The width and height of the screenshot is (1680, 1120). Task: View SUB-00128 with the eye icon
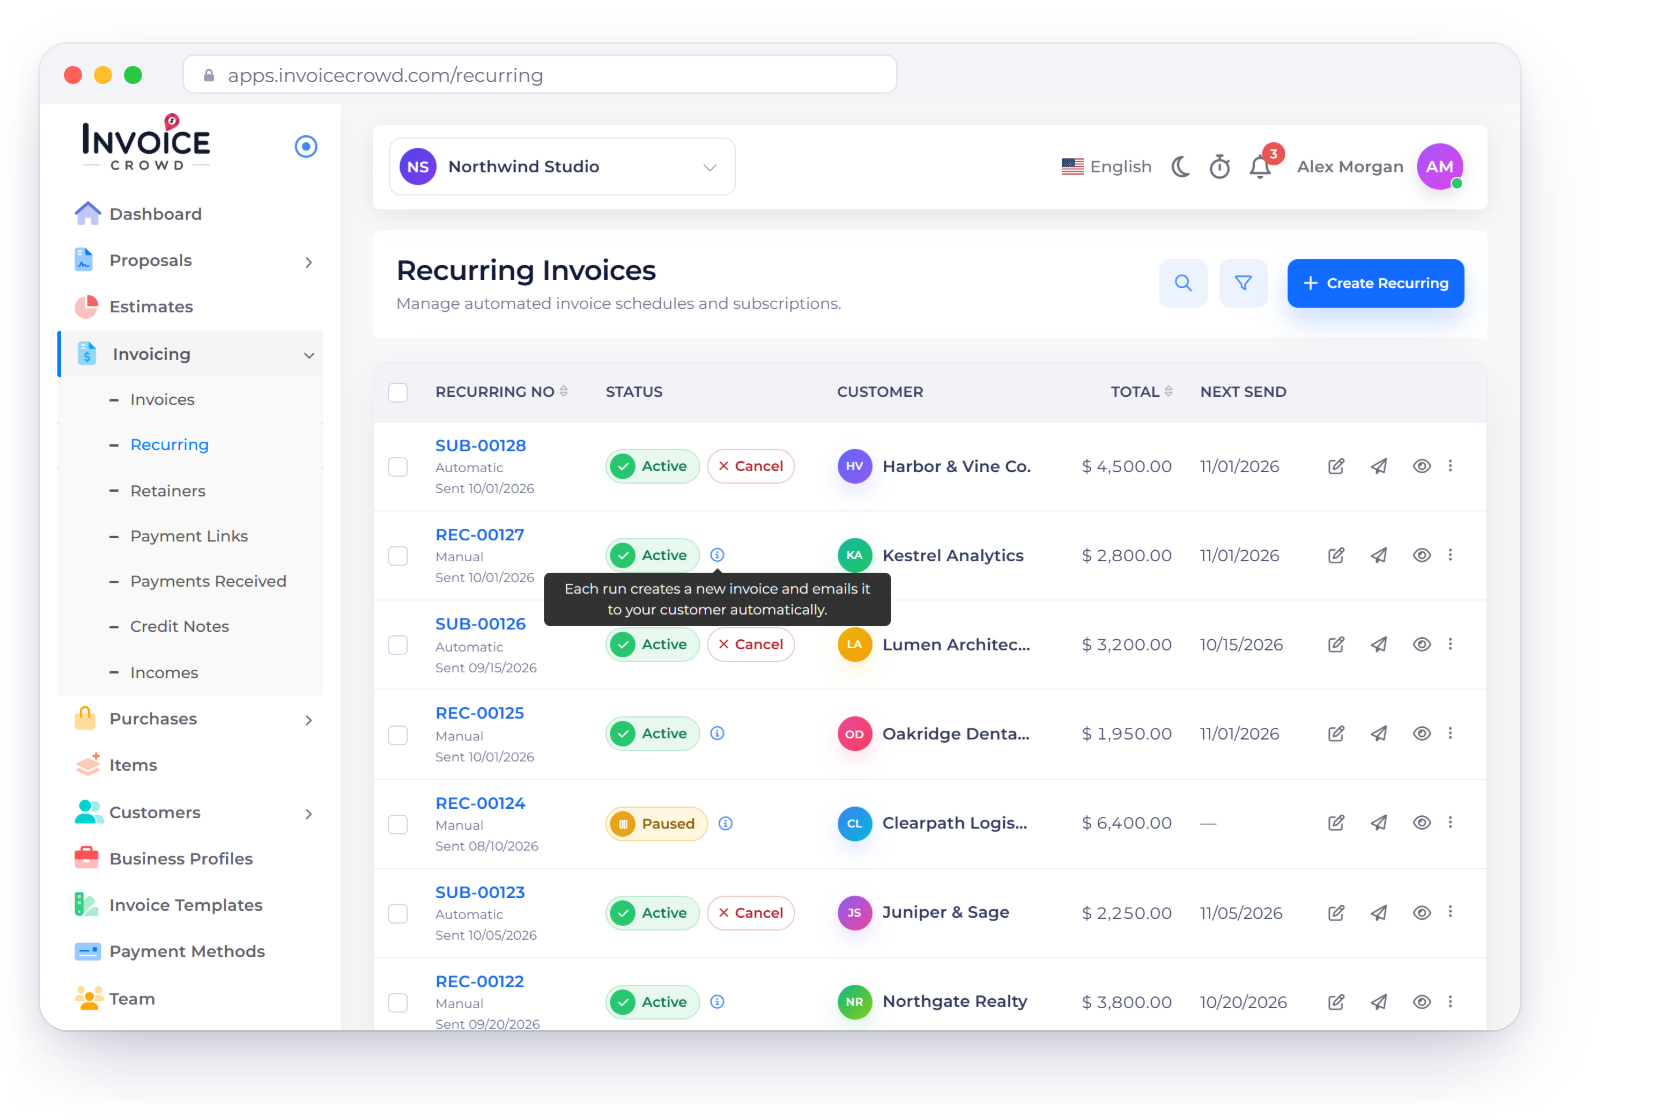pos(1422,466)
